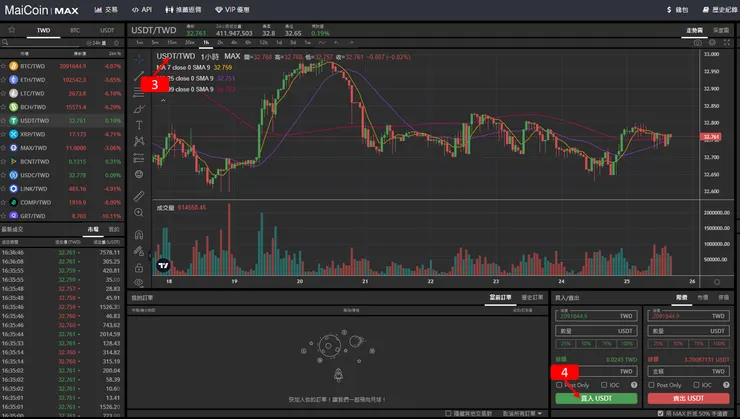
Task: Open the cancel all orders dropdown
Action: (522, 414)
